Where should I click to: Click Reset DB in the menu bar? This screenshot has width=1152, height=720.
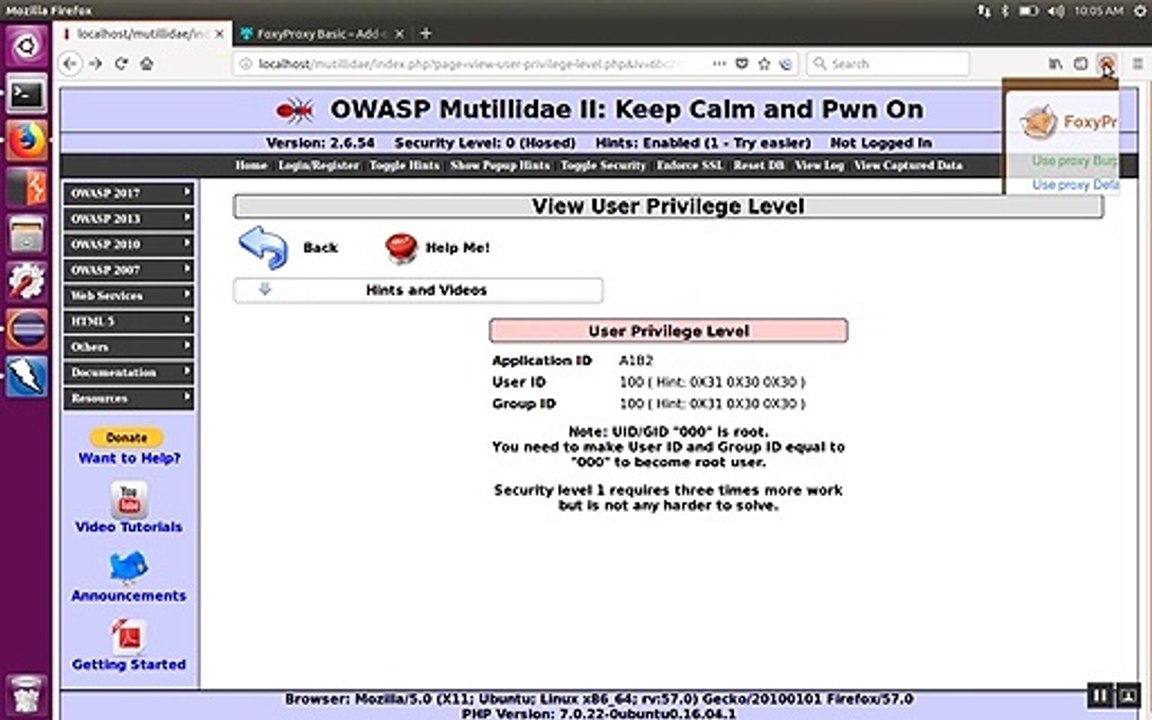(759, 165)
